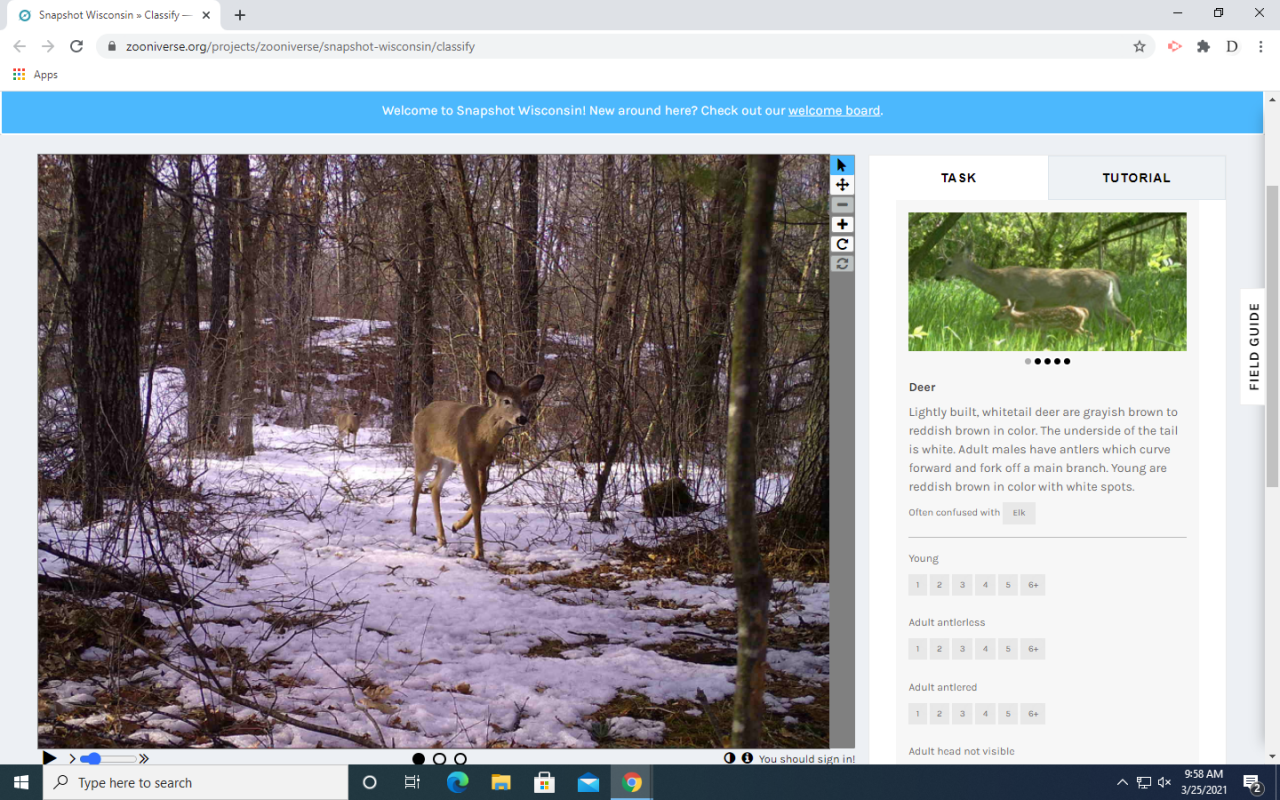Choose 3 for Young deer count
Screen dimensions: 1280x800
click(x=962, y=585)
